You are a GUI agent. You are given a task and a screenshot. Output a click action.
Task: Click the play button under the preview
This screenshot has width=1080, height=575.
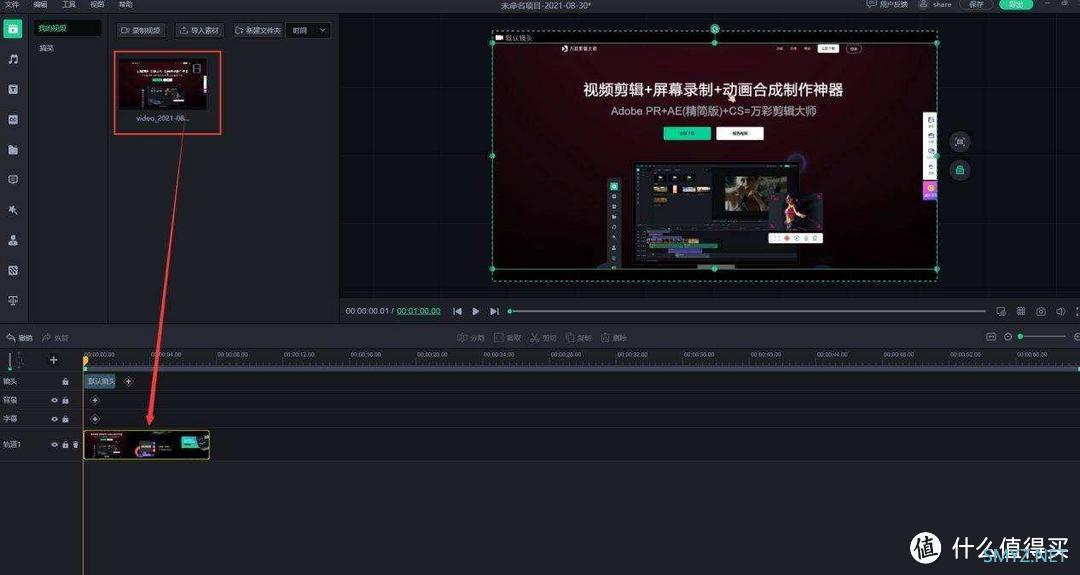[475, 311]
